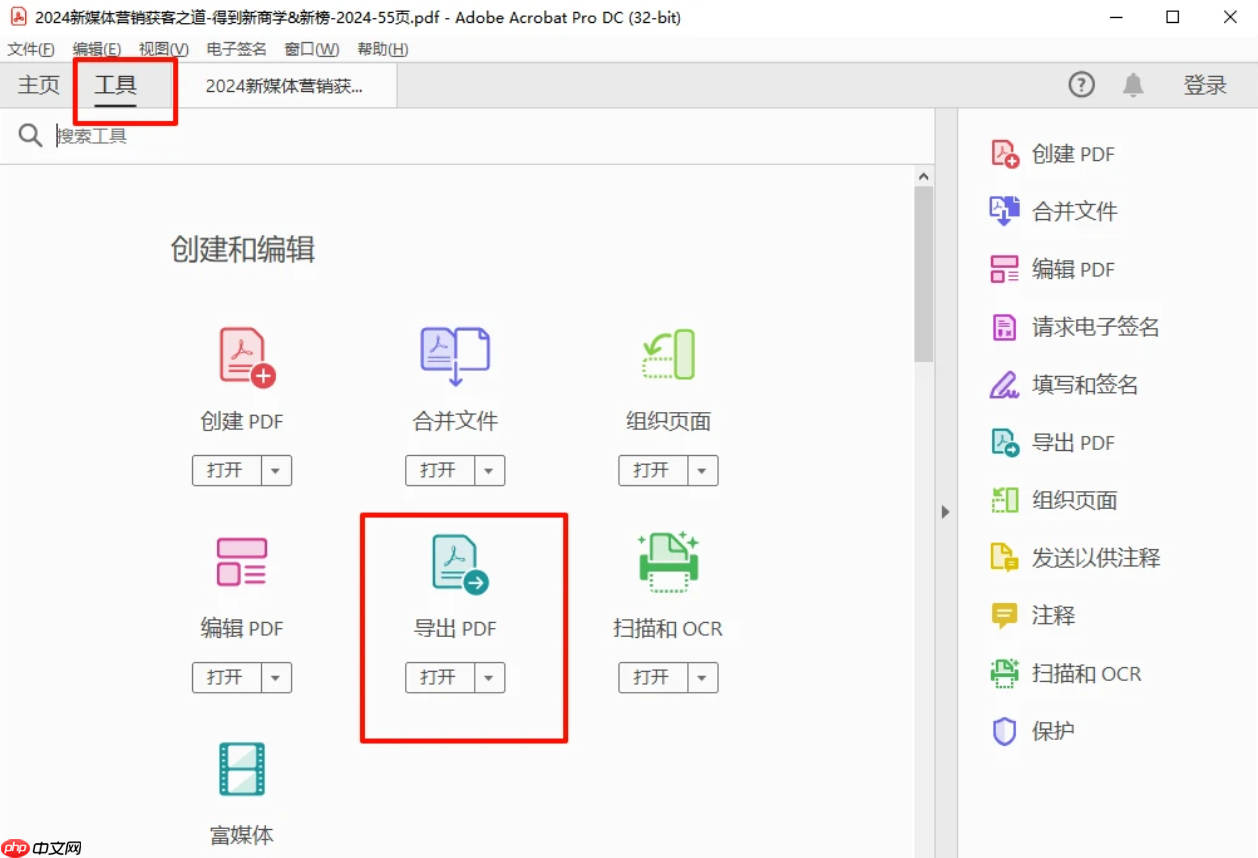Open the 合并文件 tool icon
1258x858 pixels.
coord(454,355)
